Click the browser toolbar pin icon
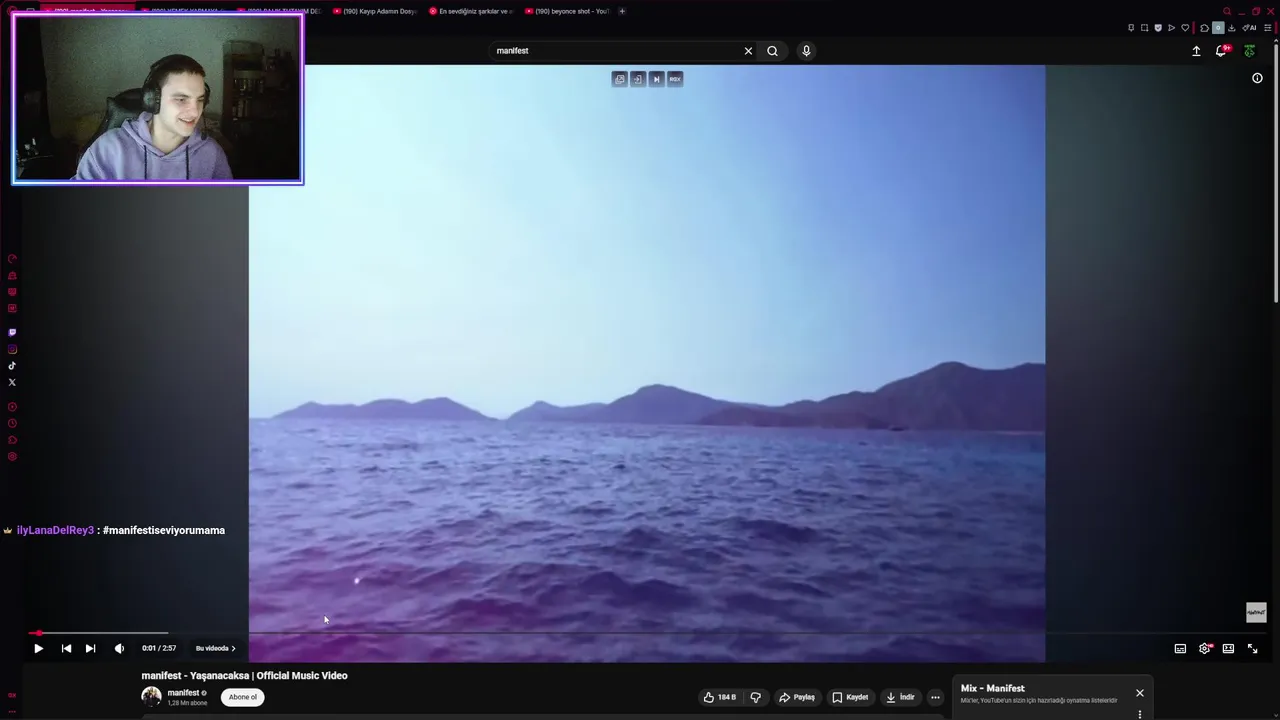The height and width of the screenshot is (720, 1280). 1131,28
